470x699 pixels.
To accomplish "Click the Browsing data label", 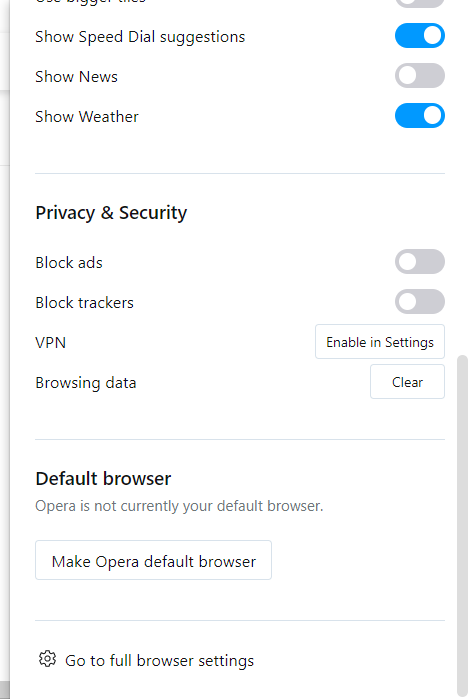I will [x=86, y=383].
